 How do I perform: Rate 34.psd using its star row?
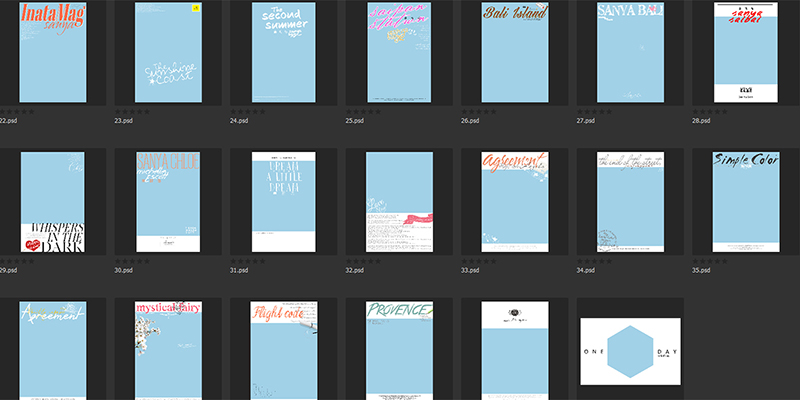click(595, 261)
